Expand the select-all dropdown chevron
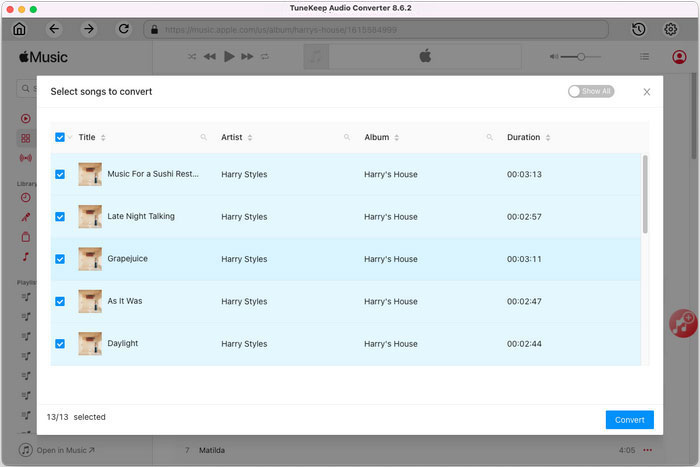Screen dimensions: 700x467 coord(70,138)
